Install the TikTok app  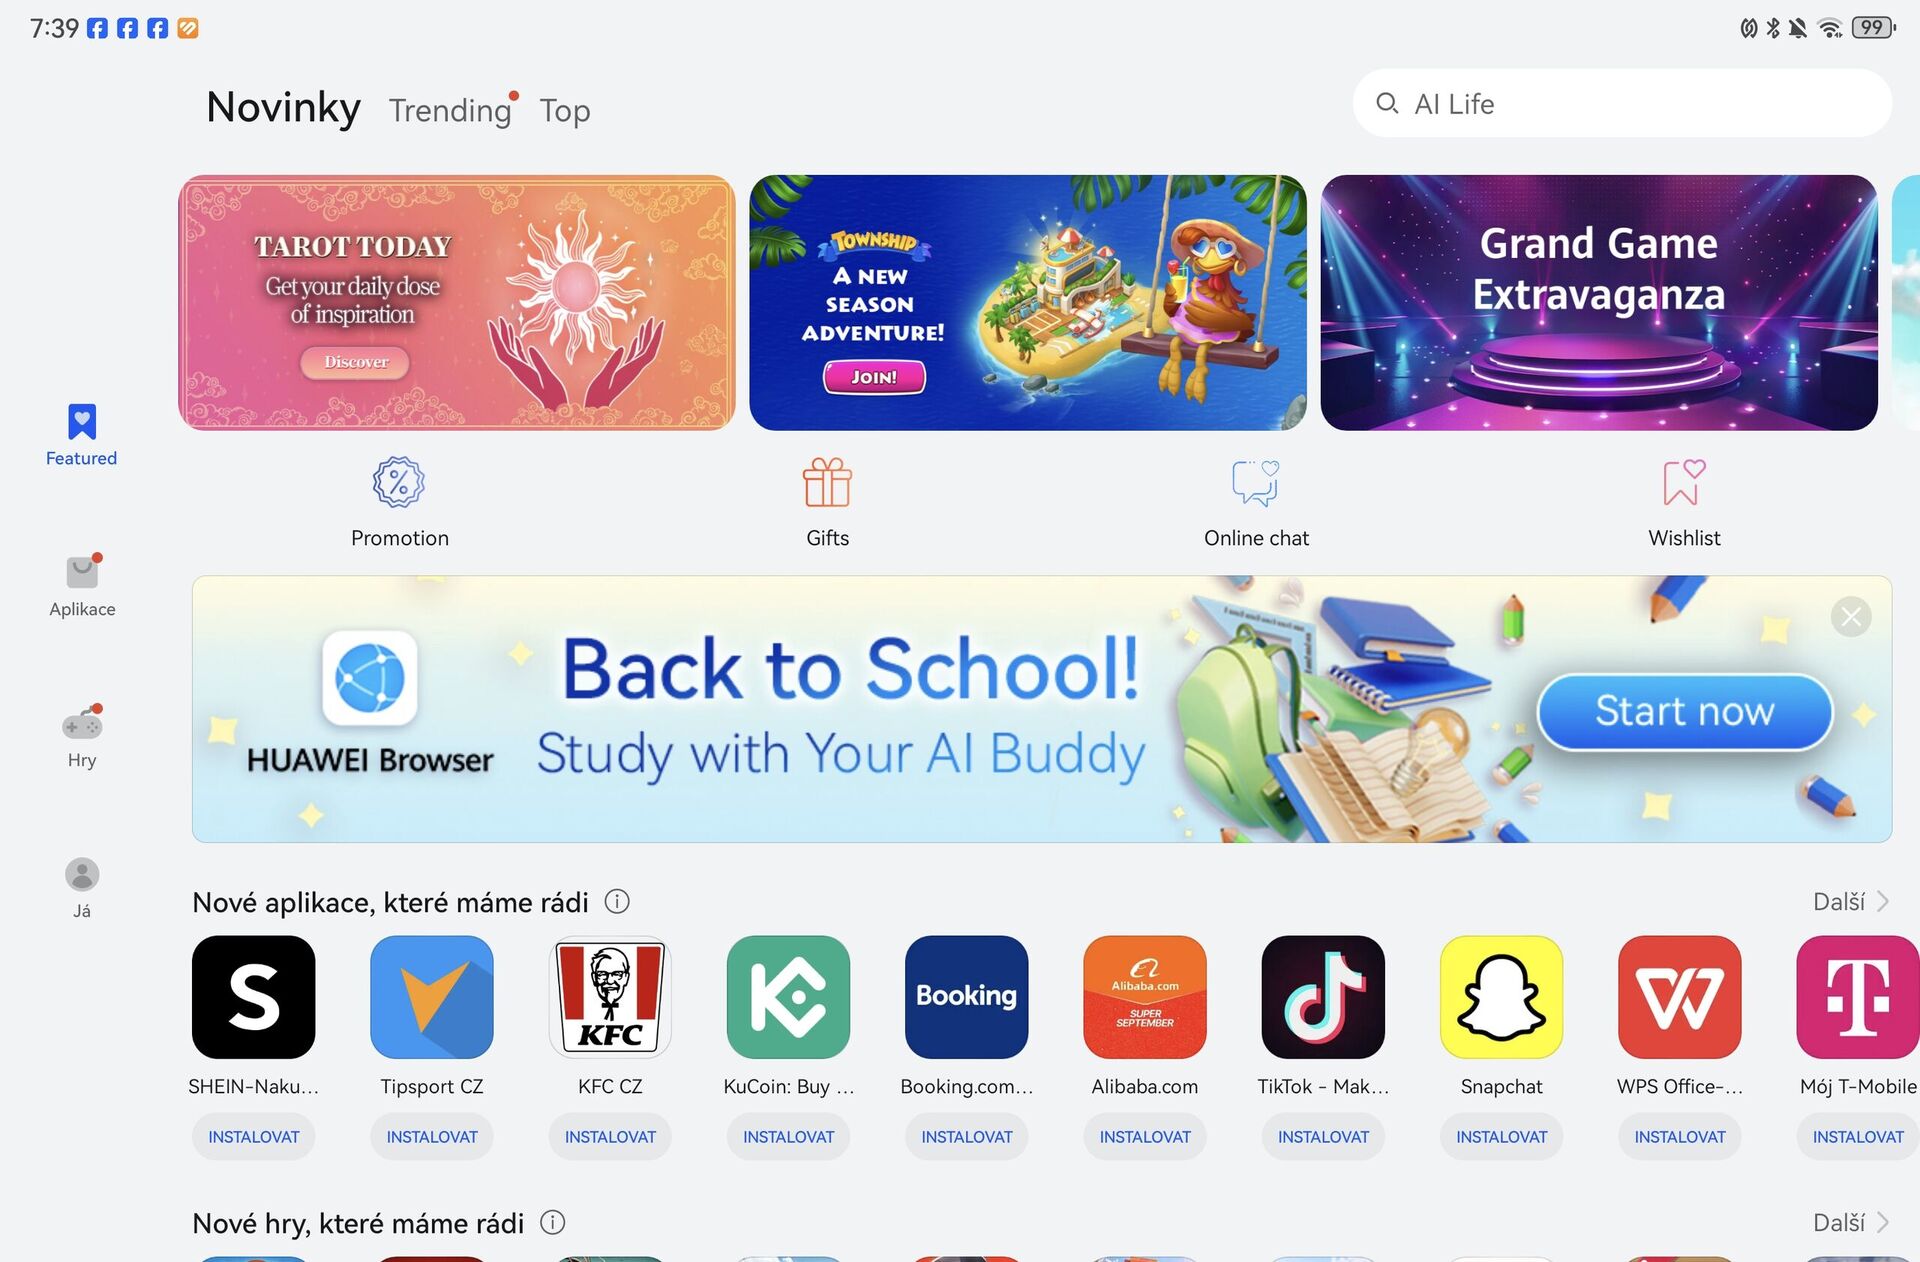tap(1323, 1137)
